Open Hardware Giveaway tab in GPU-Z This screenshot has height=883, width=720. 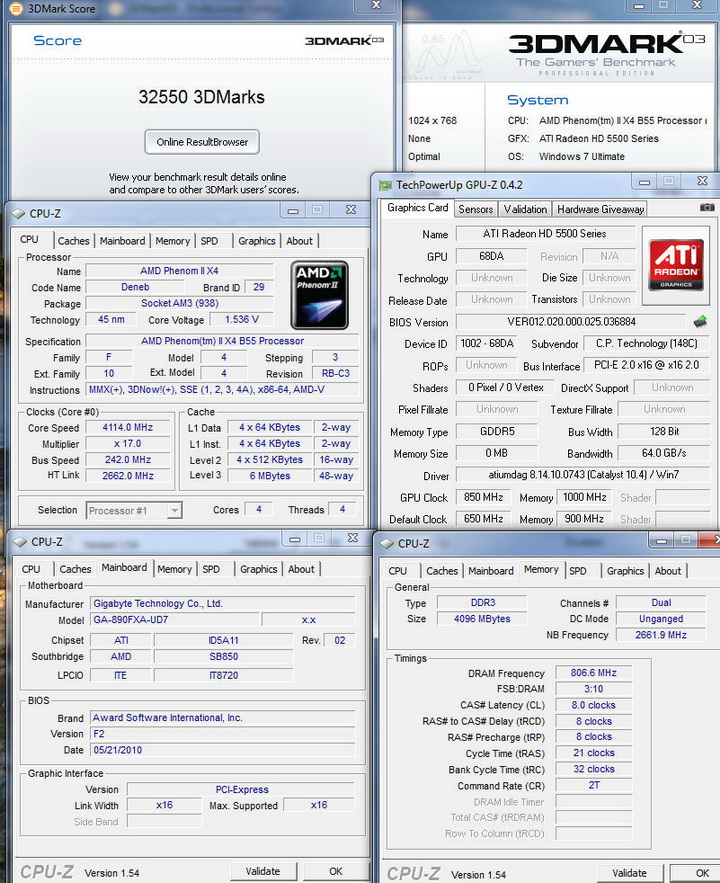(600, 209)
